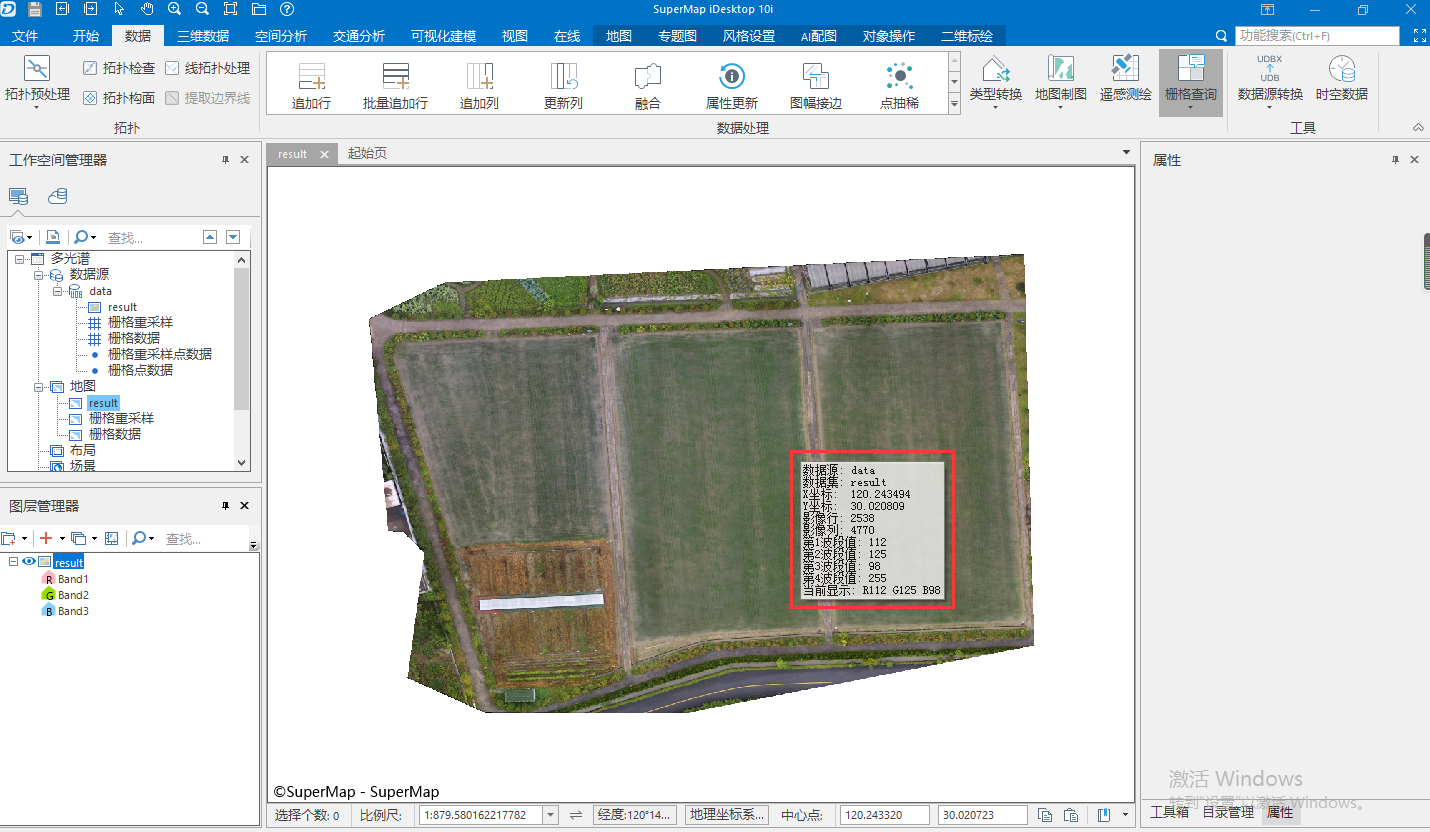Click previous search result arrow in workspace
Image resolution: width=1430 pixels, height=832 pixels.
[210, 237]
